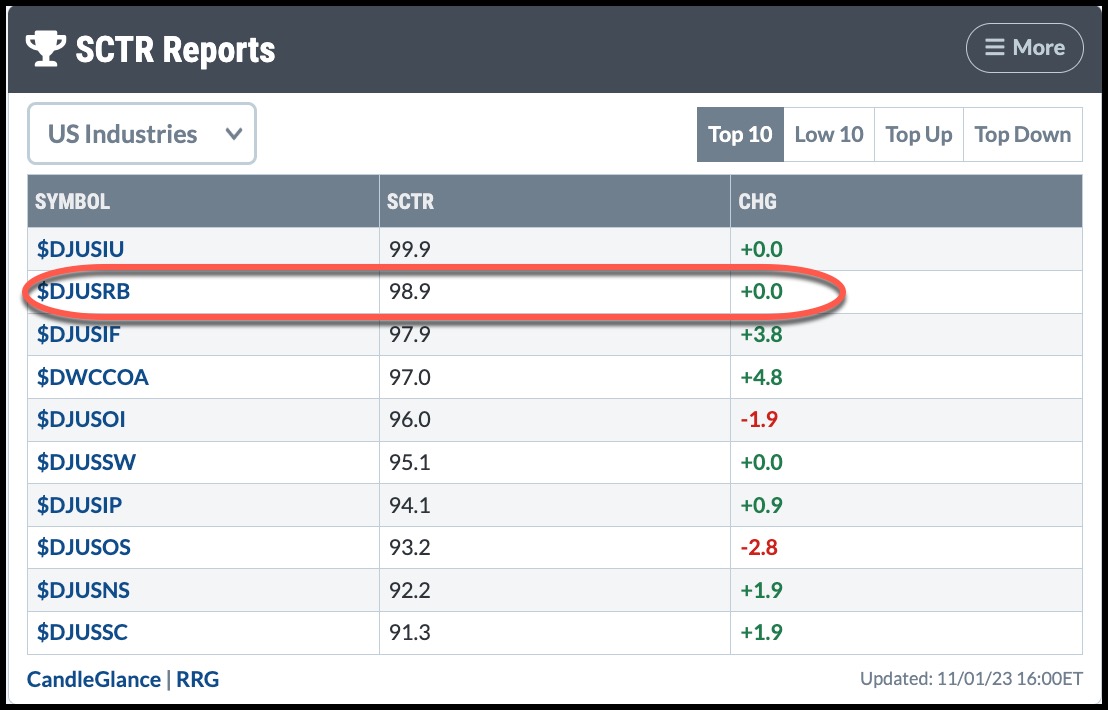
Task: Select the Top Up tab
Action: [918, 134]
